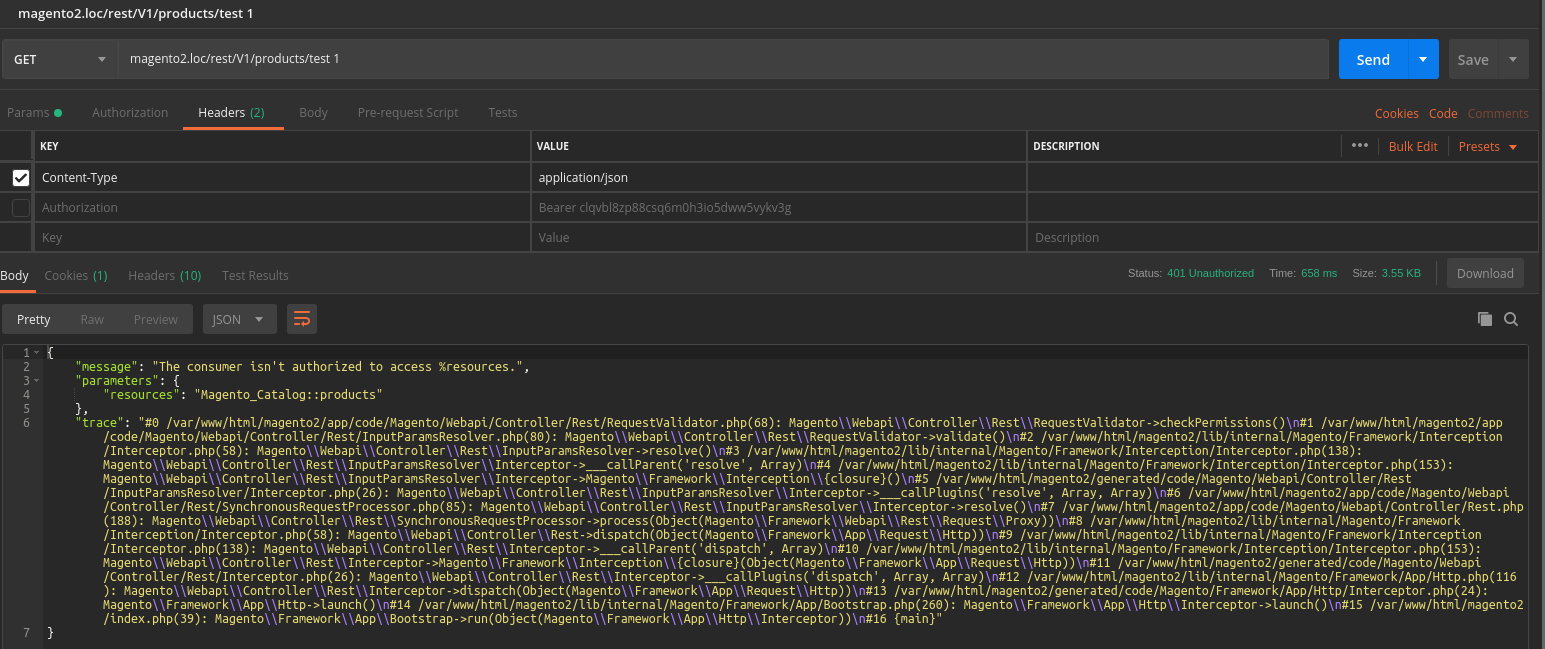Click the Save button
This screenshot has width=1545, height=649.
point(1473,59)
